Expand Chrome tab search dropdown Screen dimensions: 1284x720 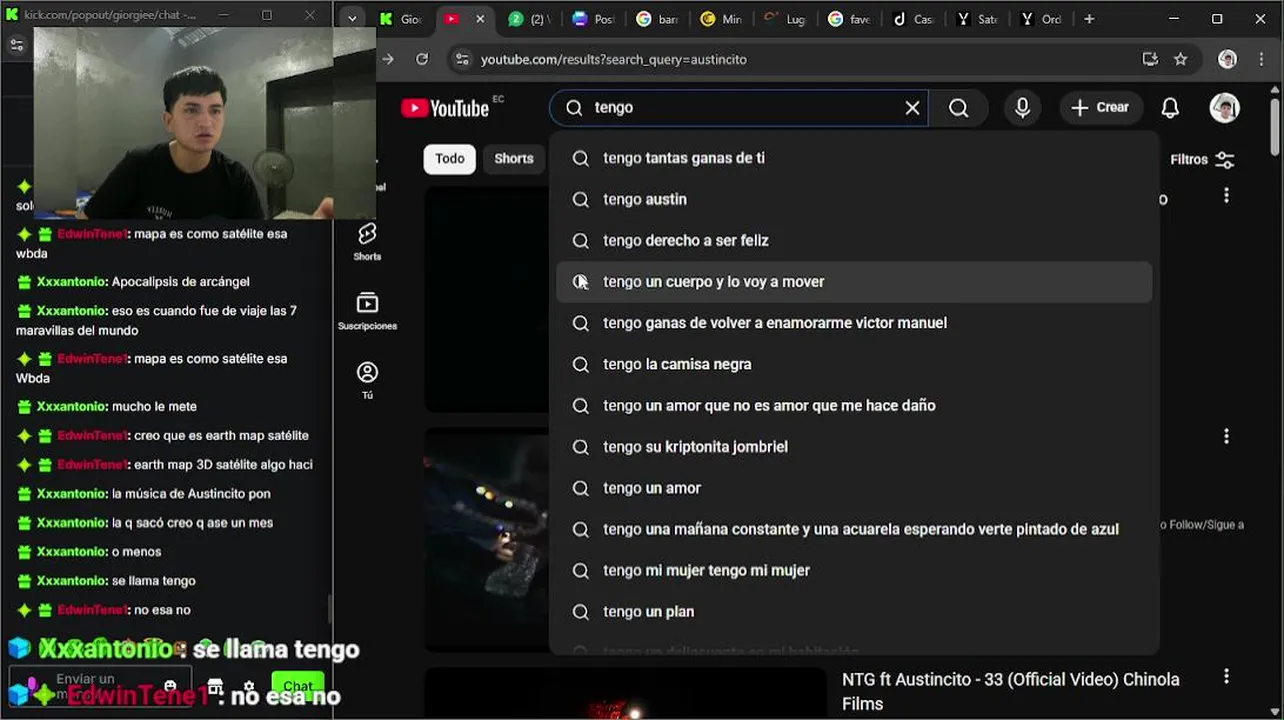pos(351,19)
